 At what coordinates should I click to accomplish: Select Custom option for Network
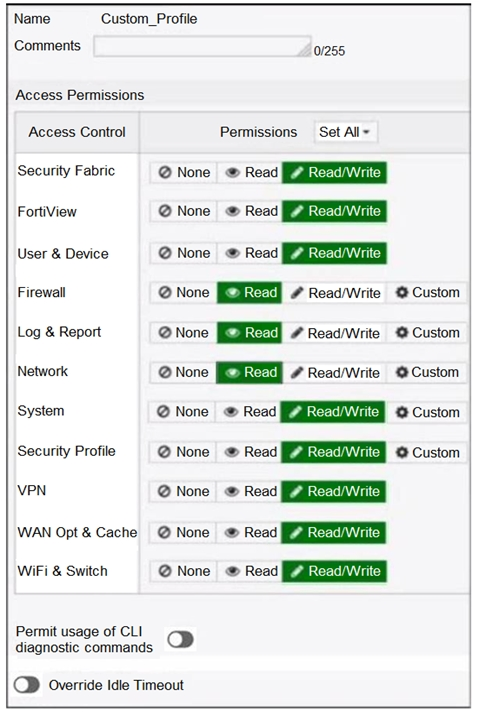(x=427, y=373)
